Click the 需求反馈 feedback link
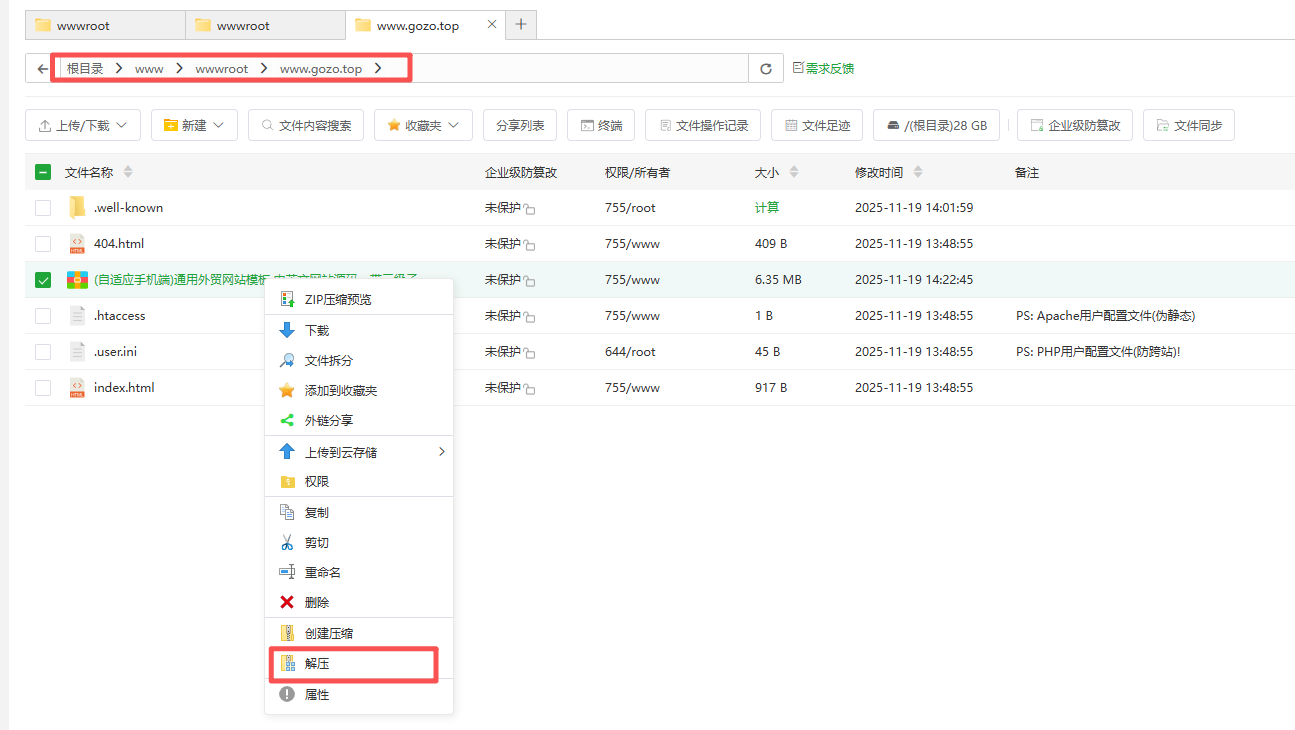The height and width of the screenshot is (730, 1295). (823, 69)
